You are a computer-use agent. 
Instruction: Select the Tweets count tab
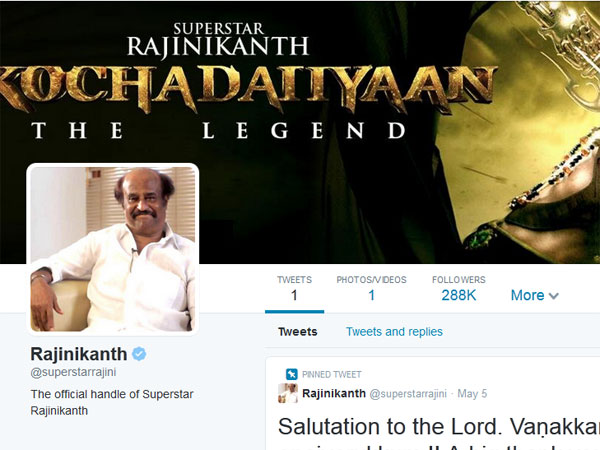[x=294, y=289]
